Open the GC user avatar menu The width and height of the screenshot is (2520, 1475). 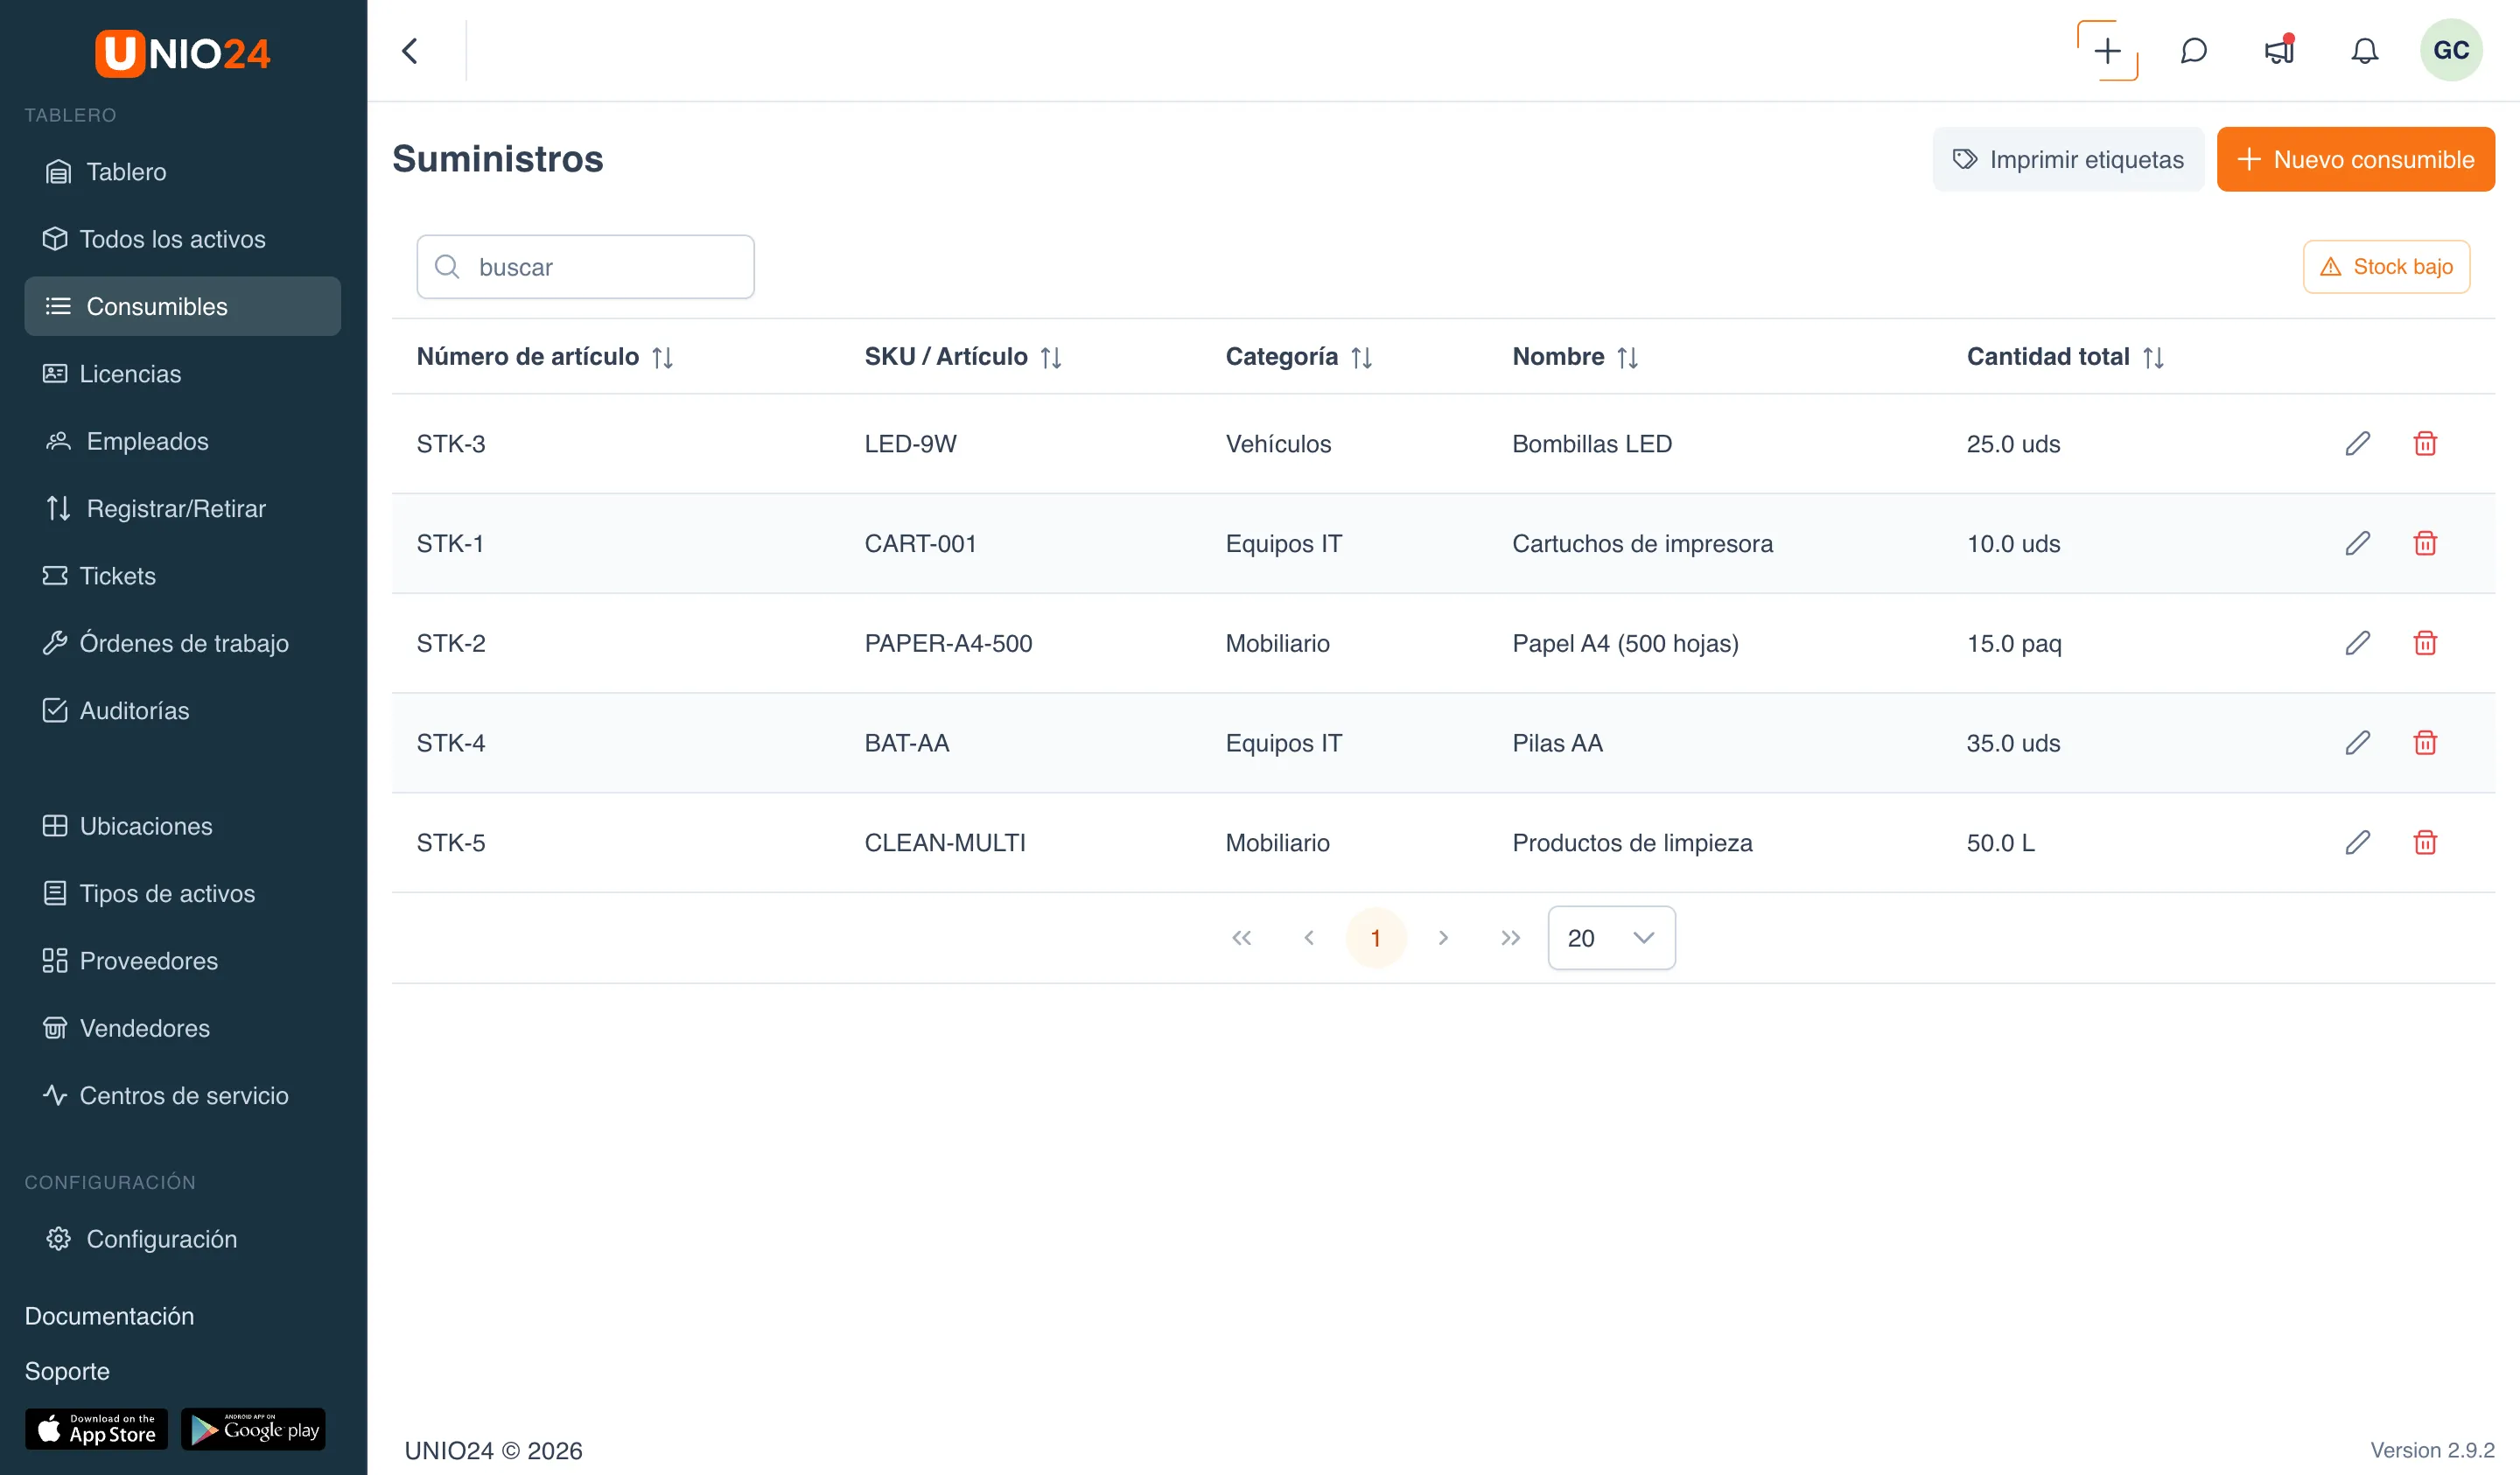pyautogui.click(x=2450, y=50)
